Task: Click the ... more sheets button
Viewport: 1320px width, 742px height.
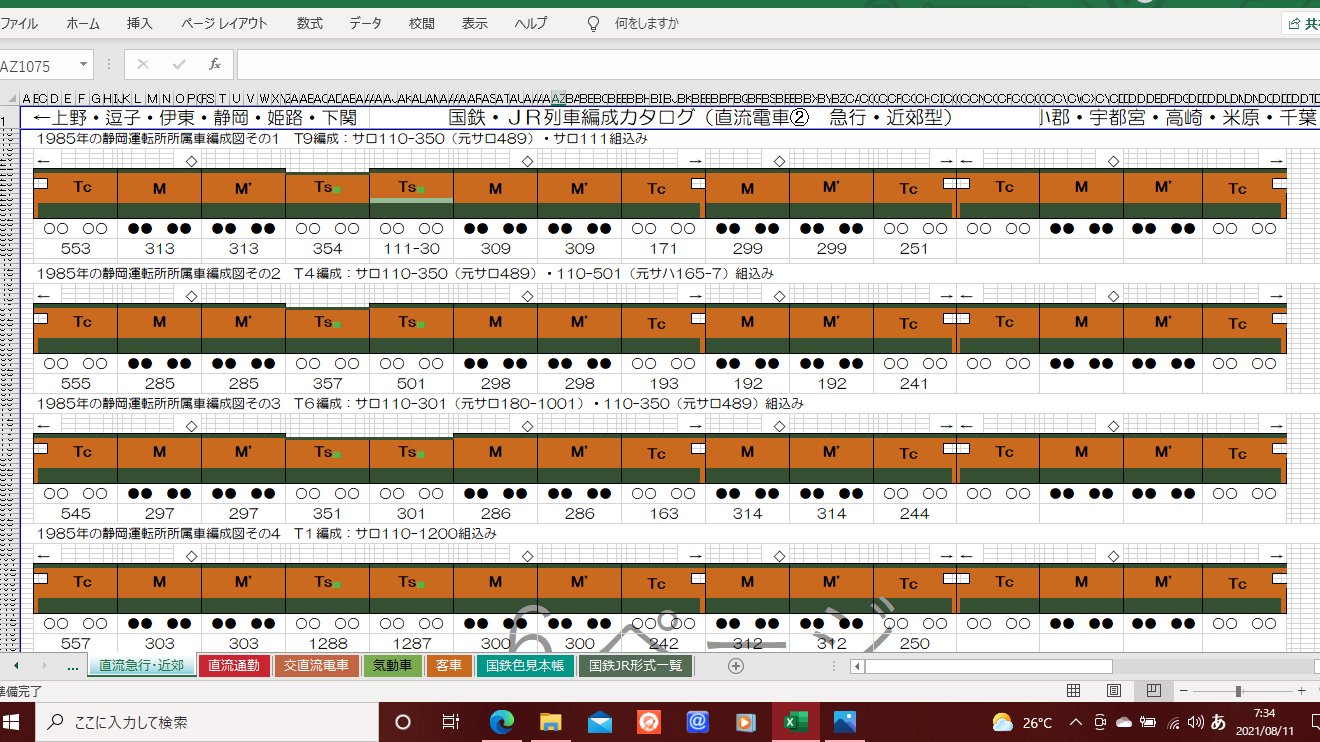Action: click(73, 665)
